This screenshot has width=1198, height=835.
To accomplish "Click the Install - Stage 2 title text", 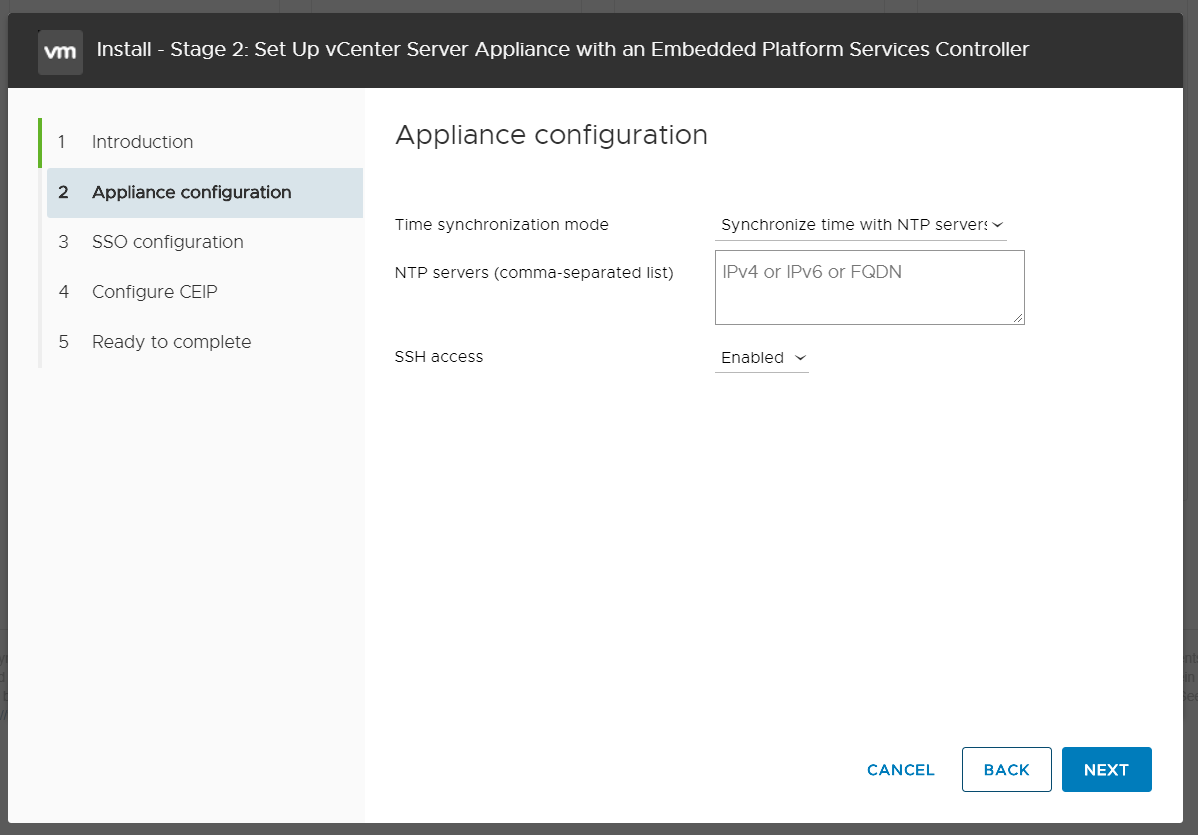I will coord(562,49).
